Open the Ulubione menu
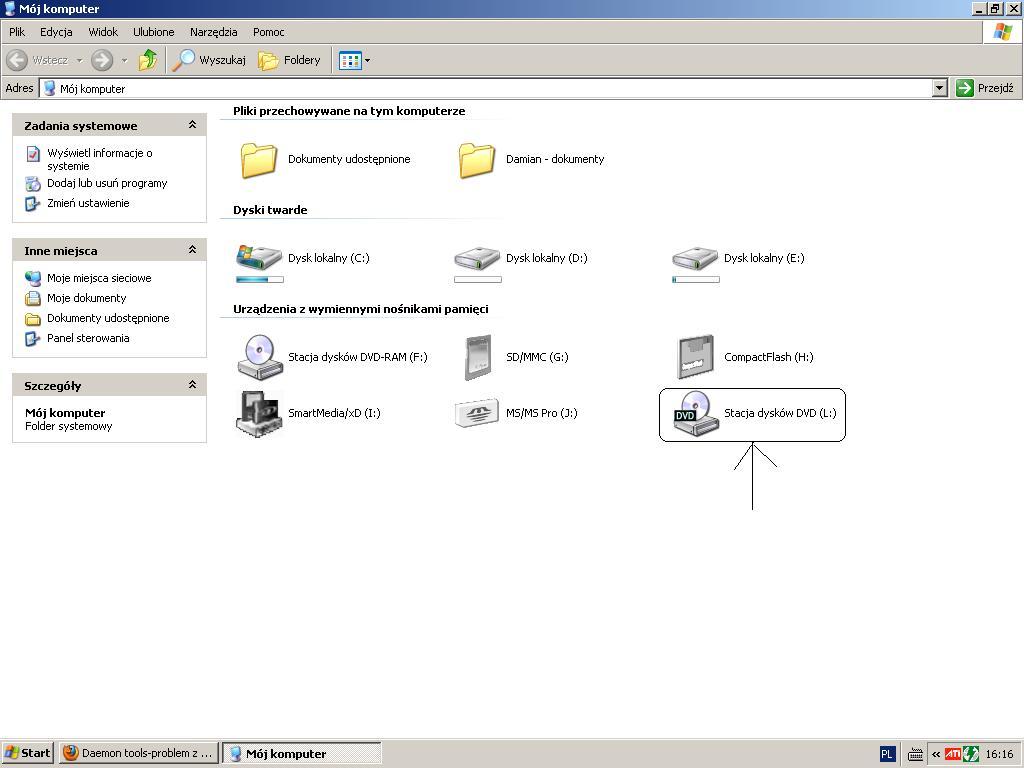Screen dimensions: 1024x768 click(153, 31)
